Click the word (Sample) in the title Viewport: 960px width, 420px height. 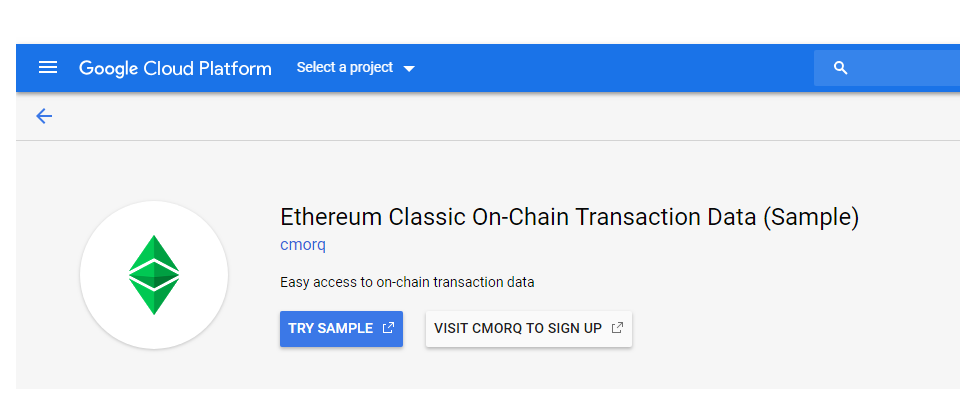tap(811, 217)
